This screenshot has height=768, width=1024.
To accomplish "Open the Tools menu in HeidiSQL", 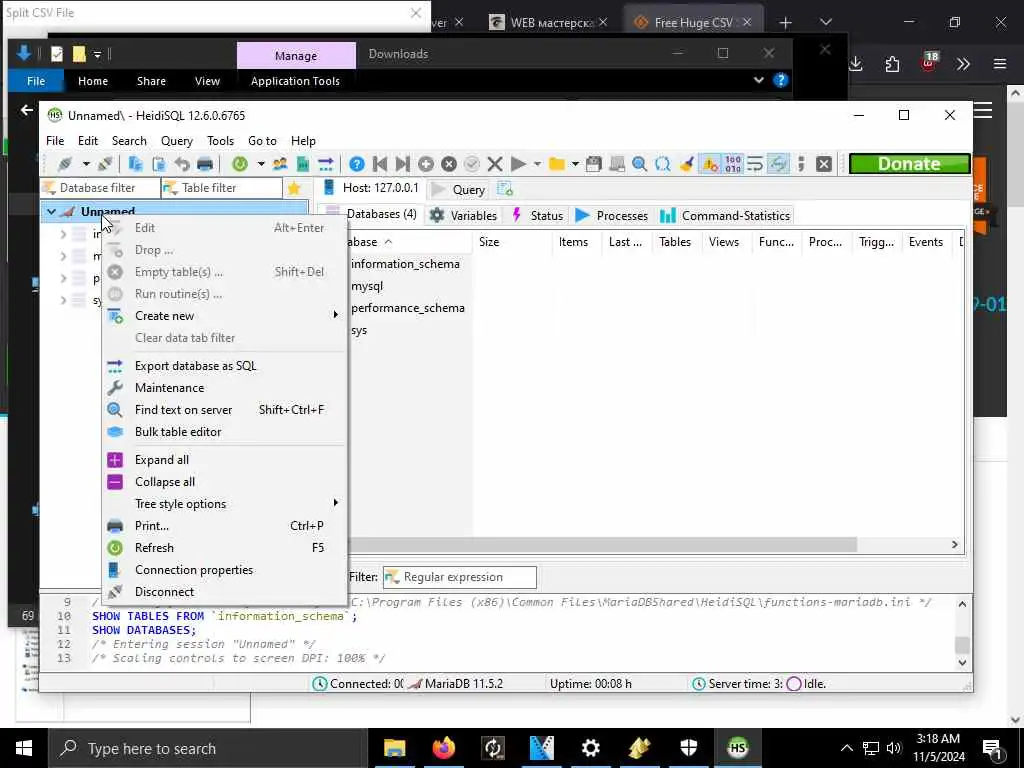I will (x=220, y=141).
